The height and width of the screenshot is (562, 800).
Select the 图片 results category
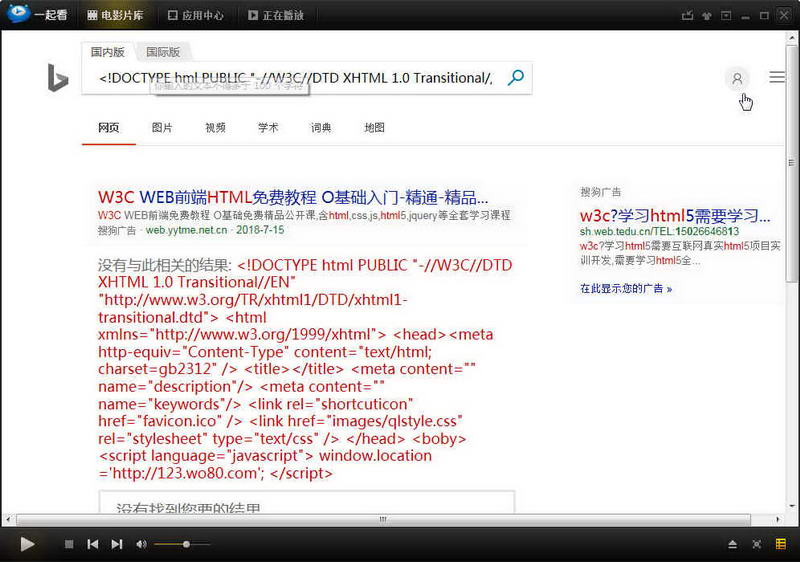click(162, 127)
